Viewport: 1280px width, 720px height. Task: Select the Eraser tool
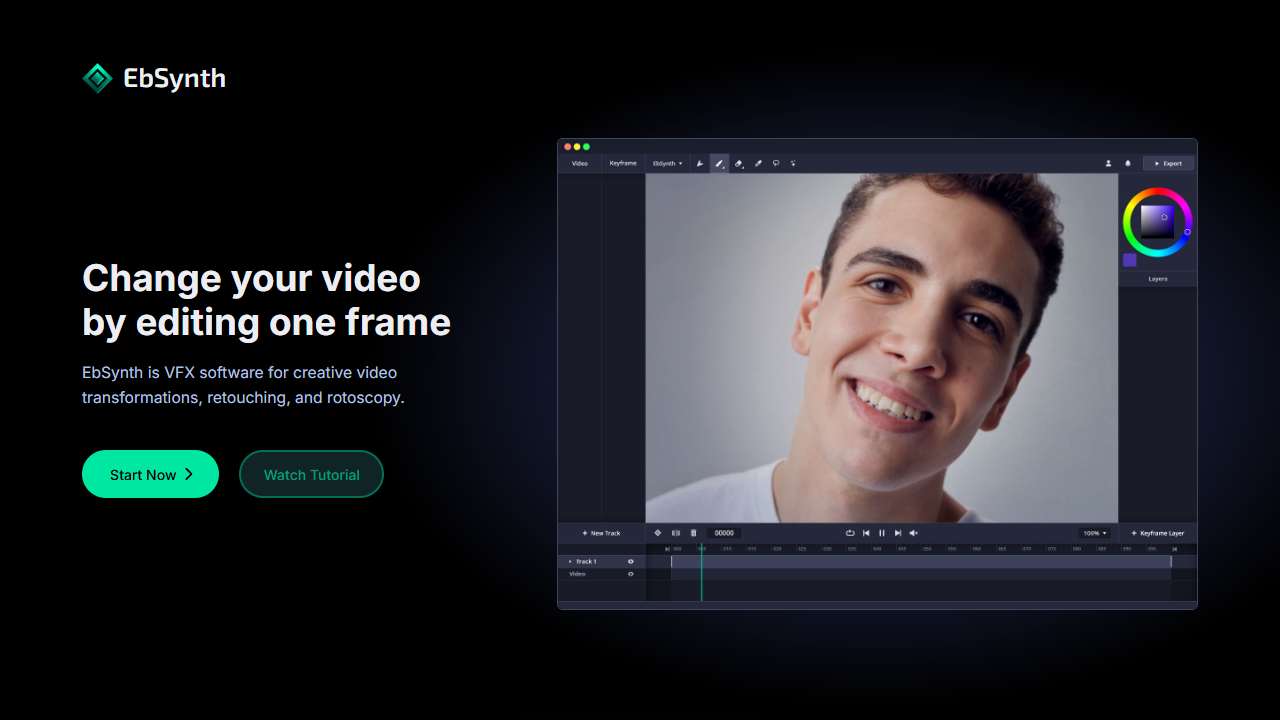pos(739,163)
